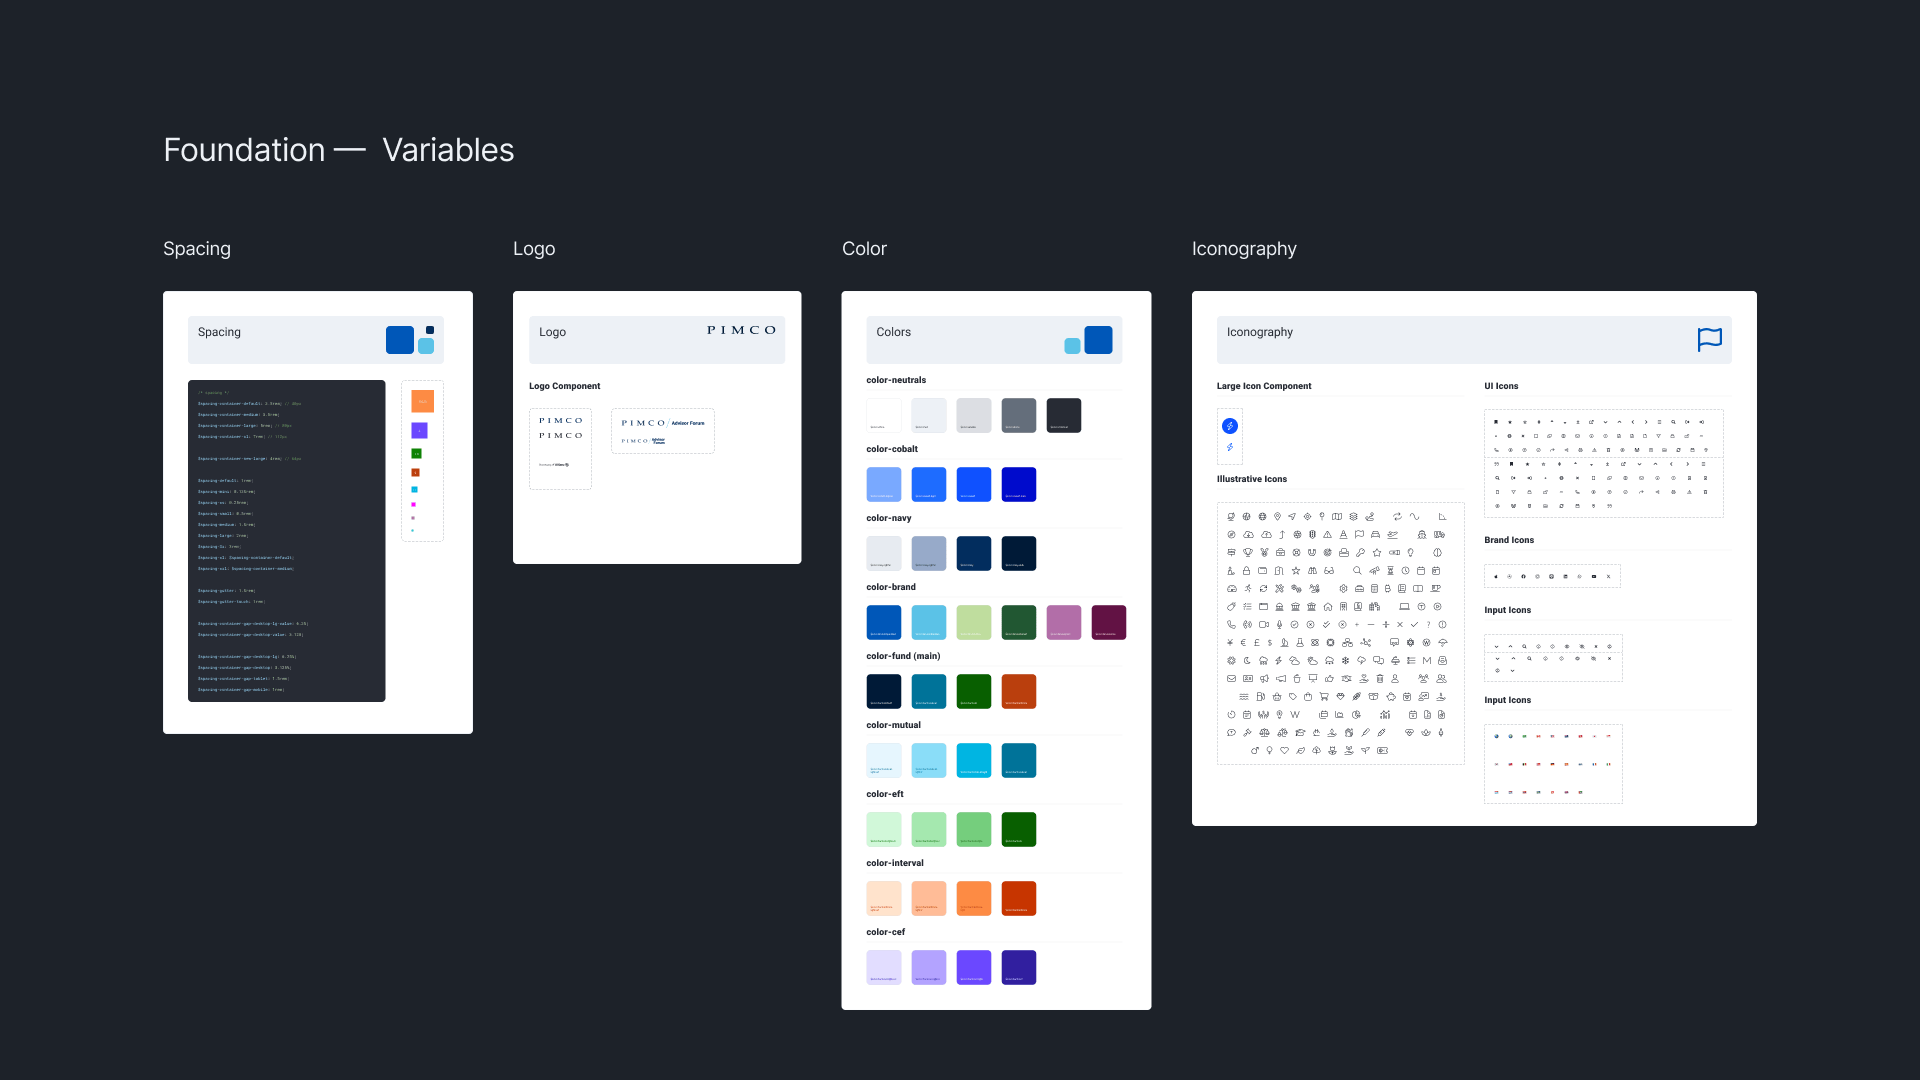
Task: Select the PIMCO Advisor Forum logo
Action: (663, 431)
